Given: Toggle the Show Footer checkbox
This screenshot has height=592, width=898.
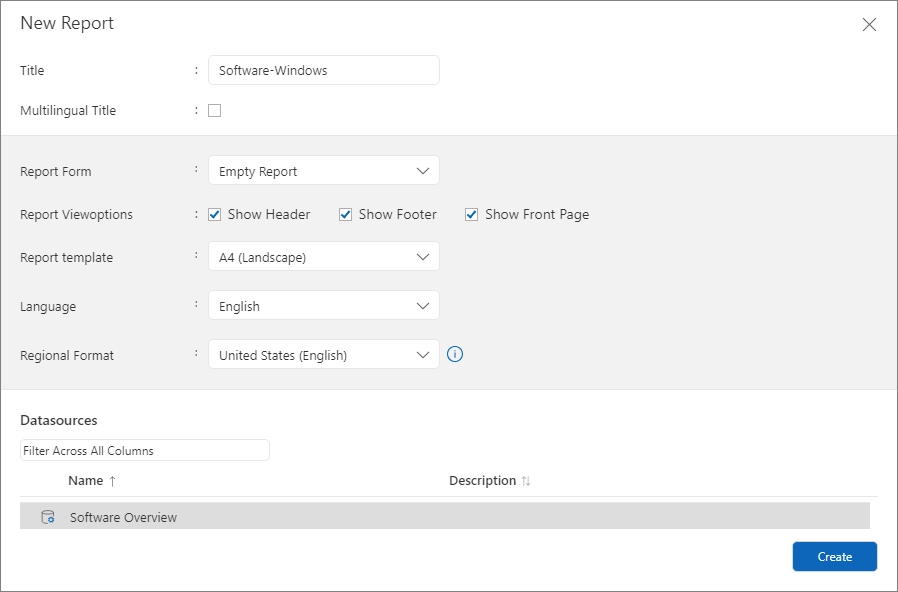Looking at the screenshot, I should tap(345, 214).
